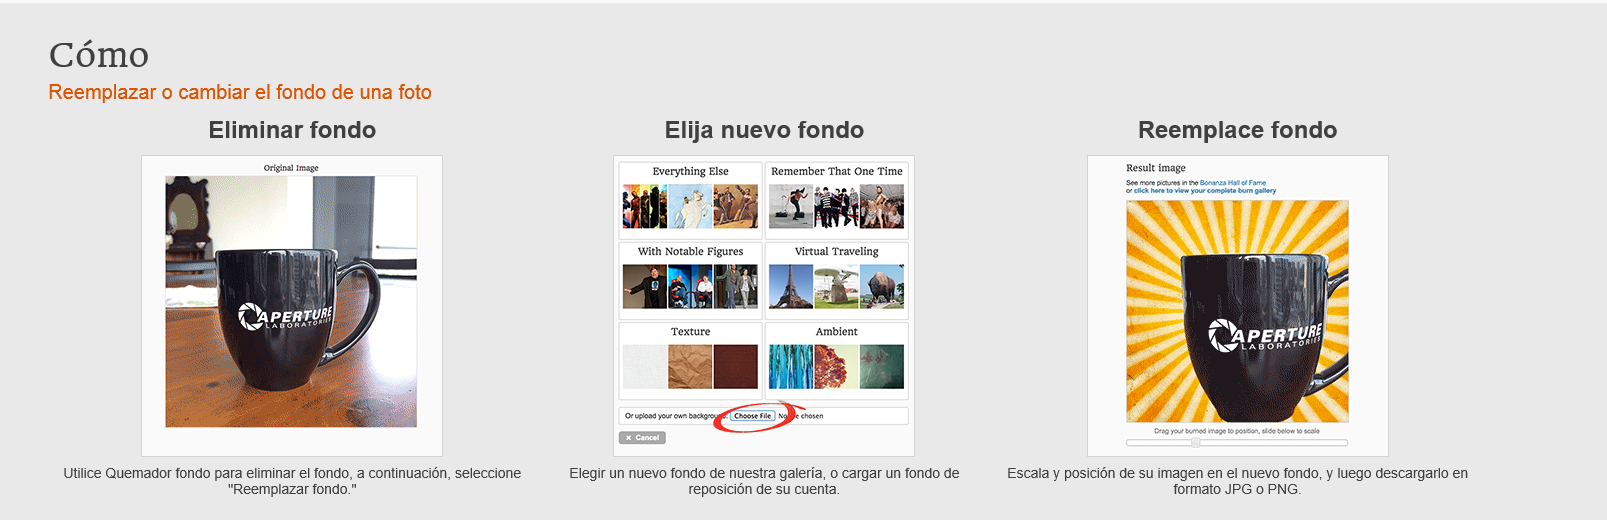Open the Everything Else gallery category
Image resolution: width=1607 pixels, height=520 pixels.
[x=690, y=171]
